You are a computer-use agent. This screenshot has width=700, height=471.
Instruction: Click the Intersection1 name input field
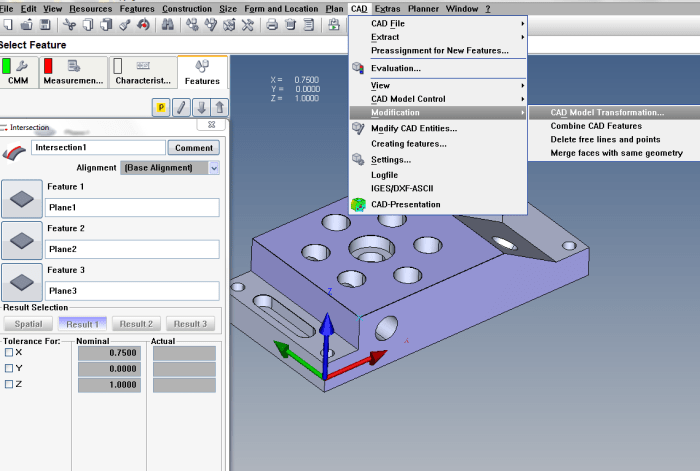97,147
